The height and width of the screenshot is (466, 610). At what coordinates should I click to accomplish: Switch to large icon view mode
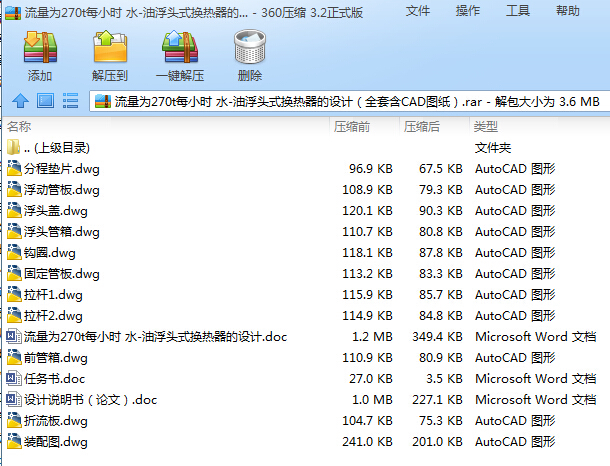46,101
